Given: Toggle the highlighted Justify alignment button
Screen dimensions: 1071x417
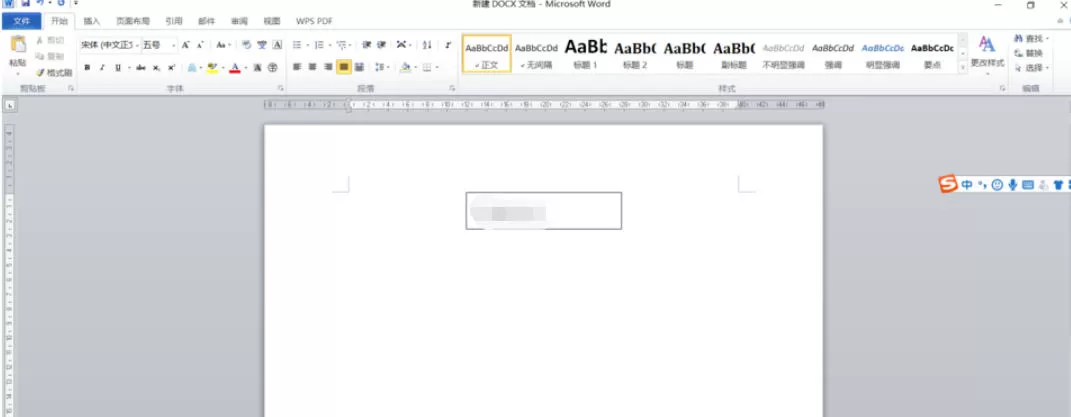Looking at the screenshot, I should coord(344,67).
